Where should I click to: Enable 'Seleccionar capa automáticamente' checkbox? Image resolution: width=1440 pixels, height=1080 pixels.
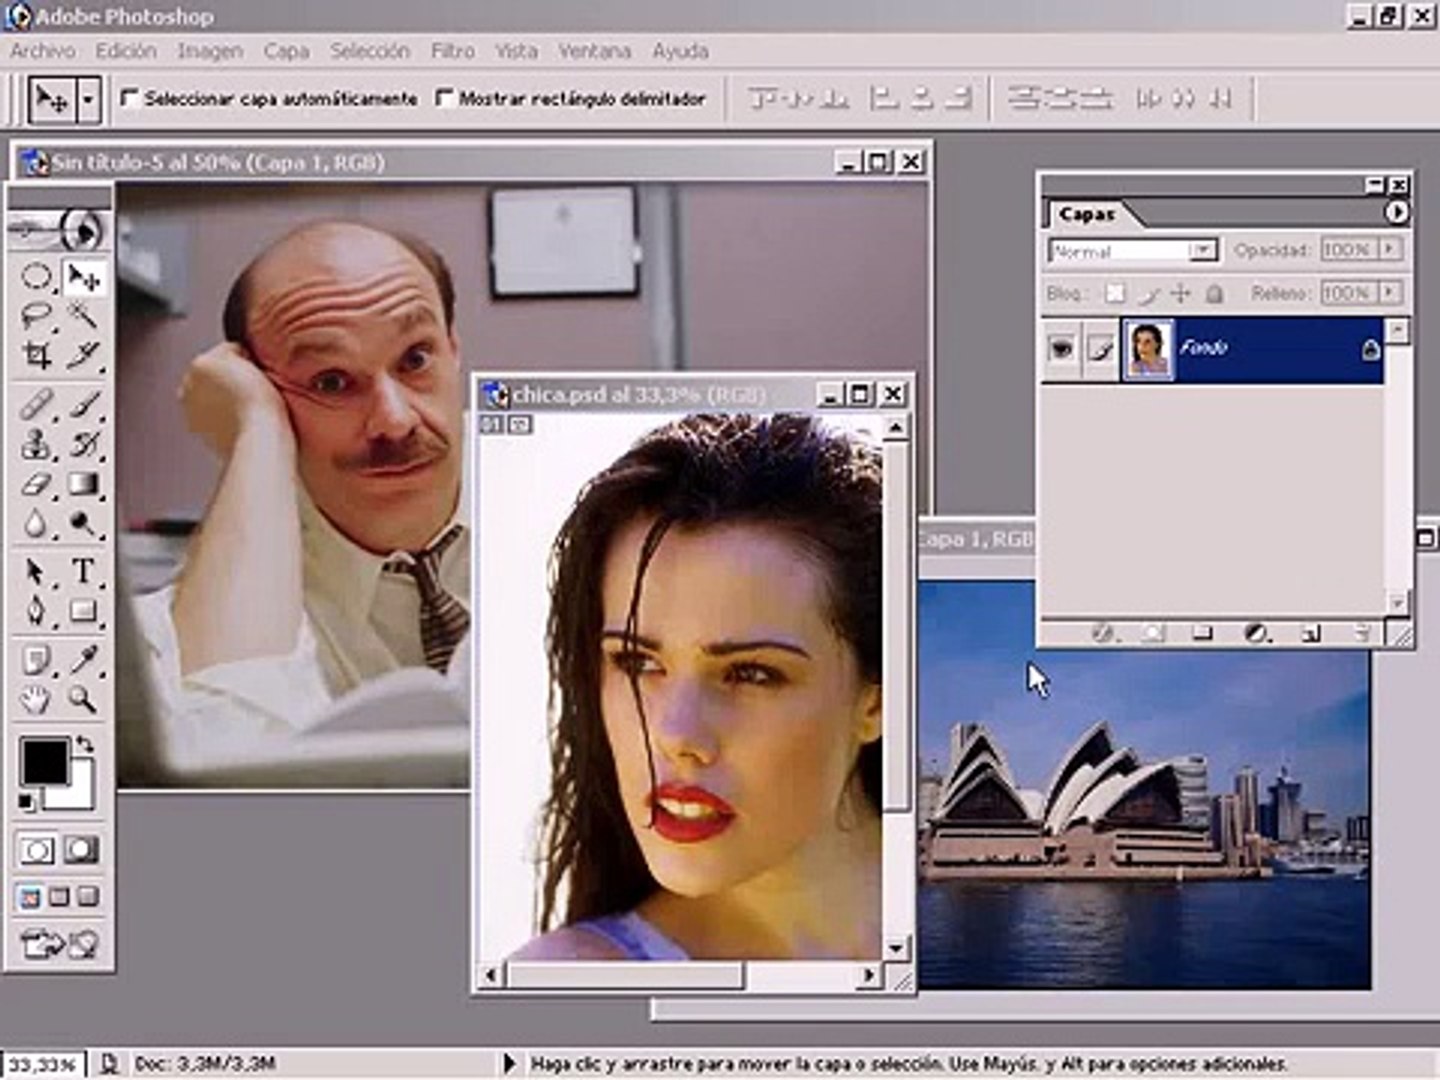129,98
